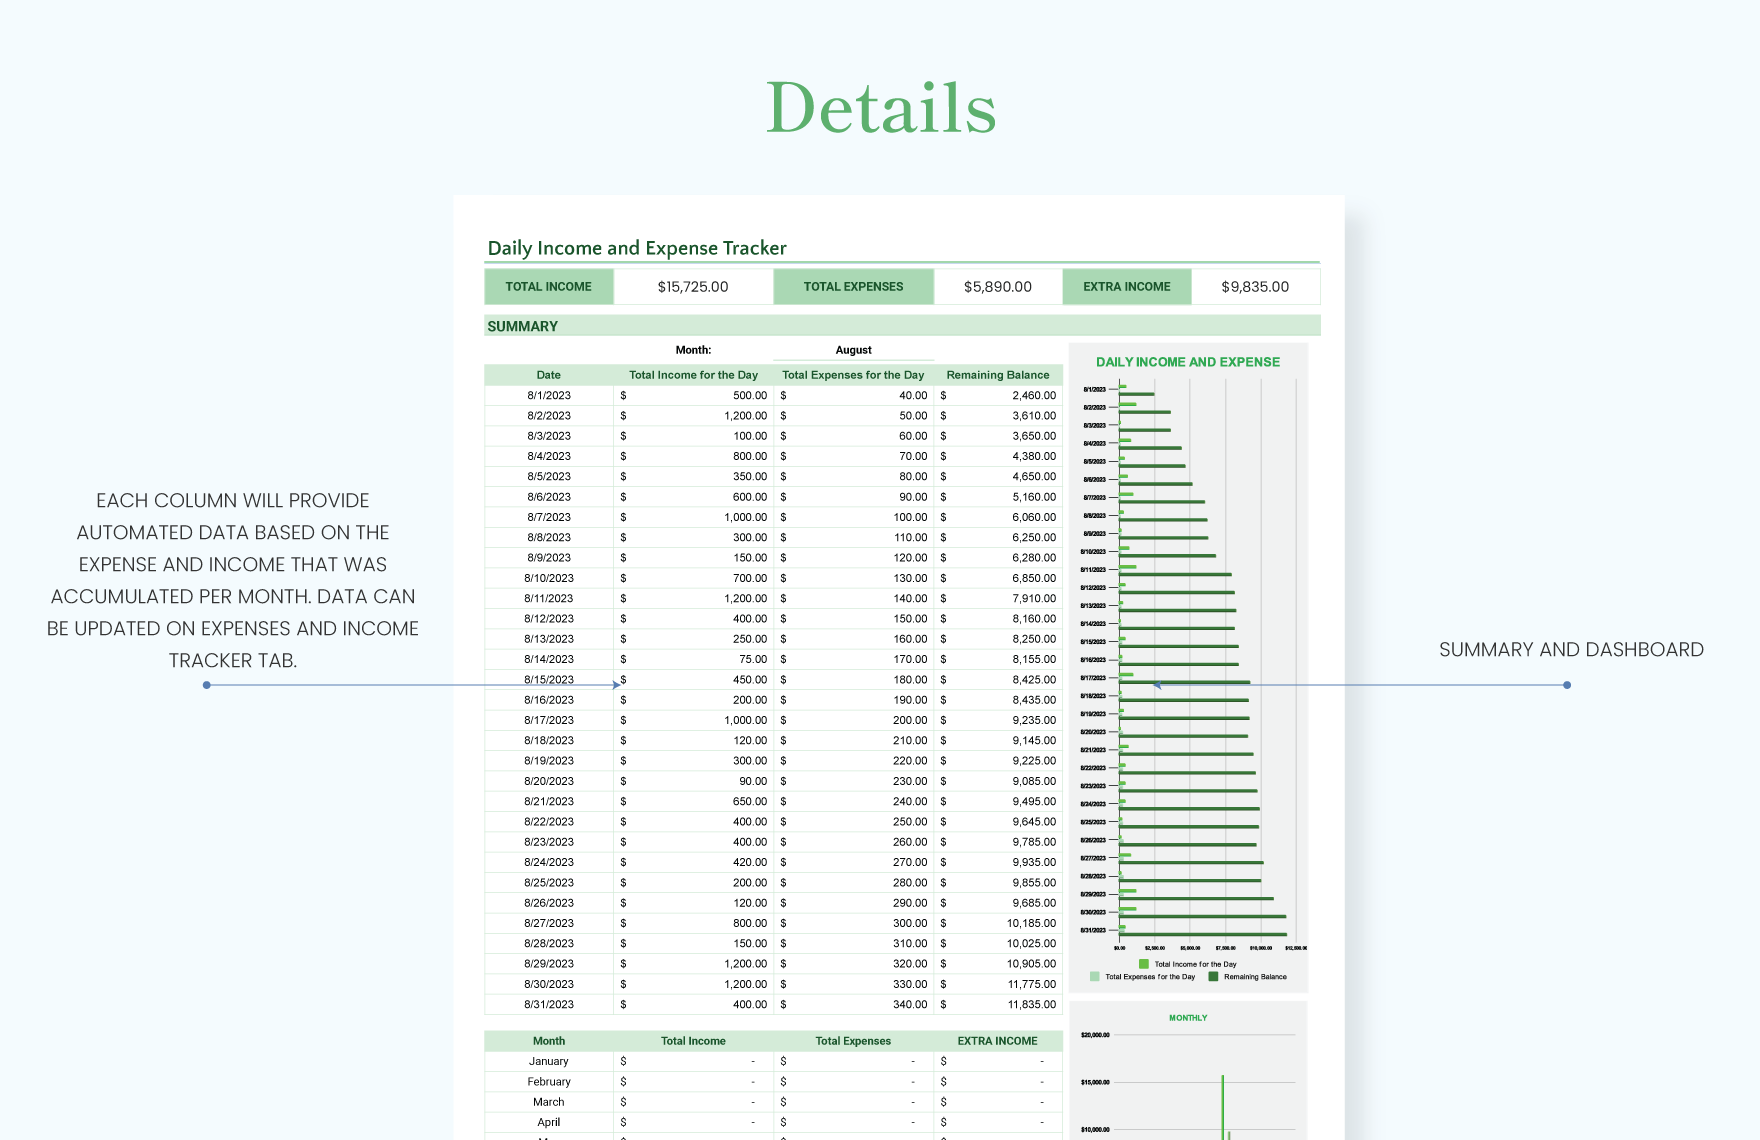Click the Total Income for the Day legend swatch
The width and height of the screenshot is (1760, 1140).
(1143, 963)
